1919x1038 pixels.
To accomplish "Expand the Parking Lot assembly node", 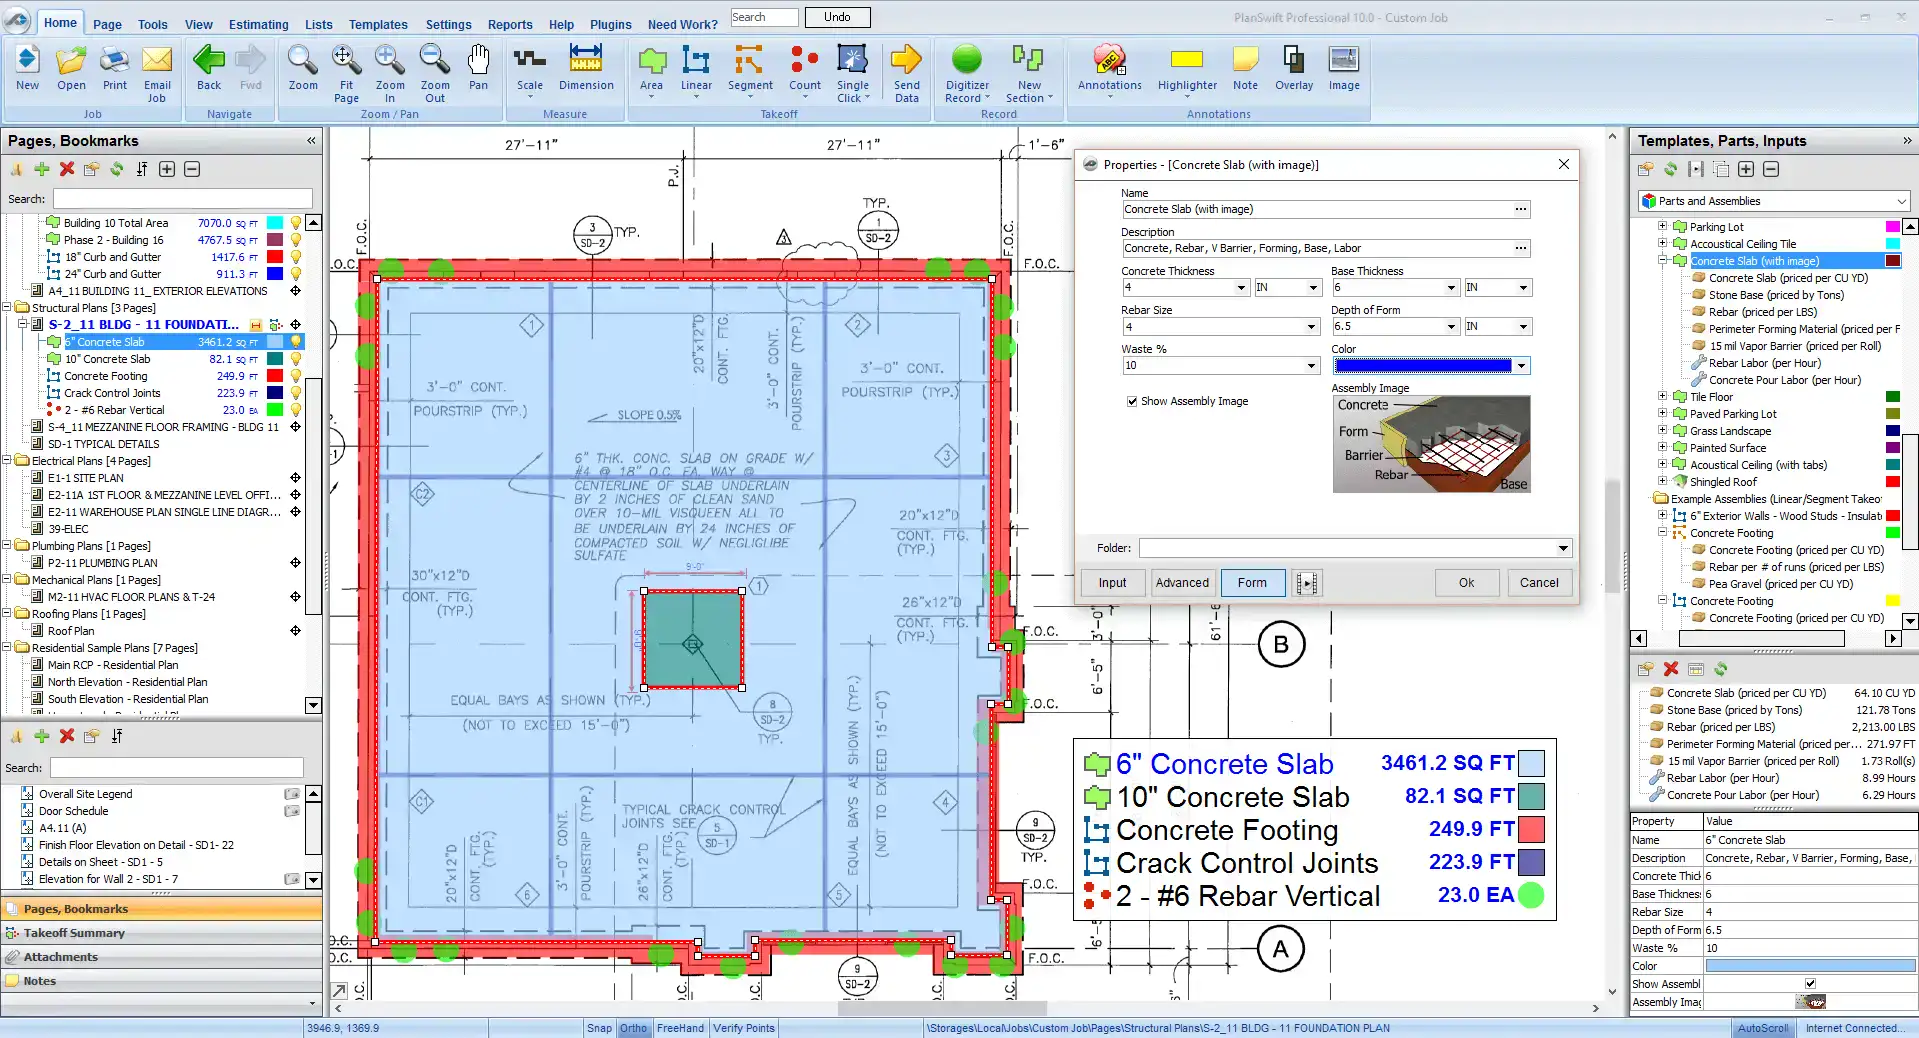I will (1662, 226).
